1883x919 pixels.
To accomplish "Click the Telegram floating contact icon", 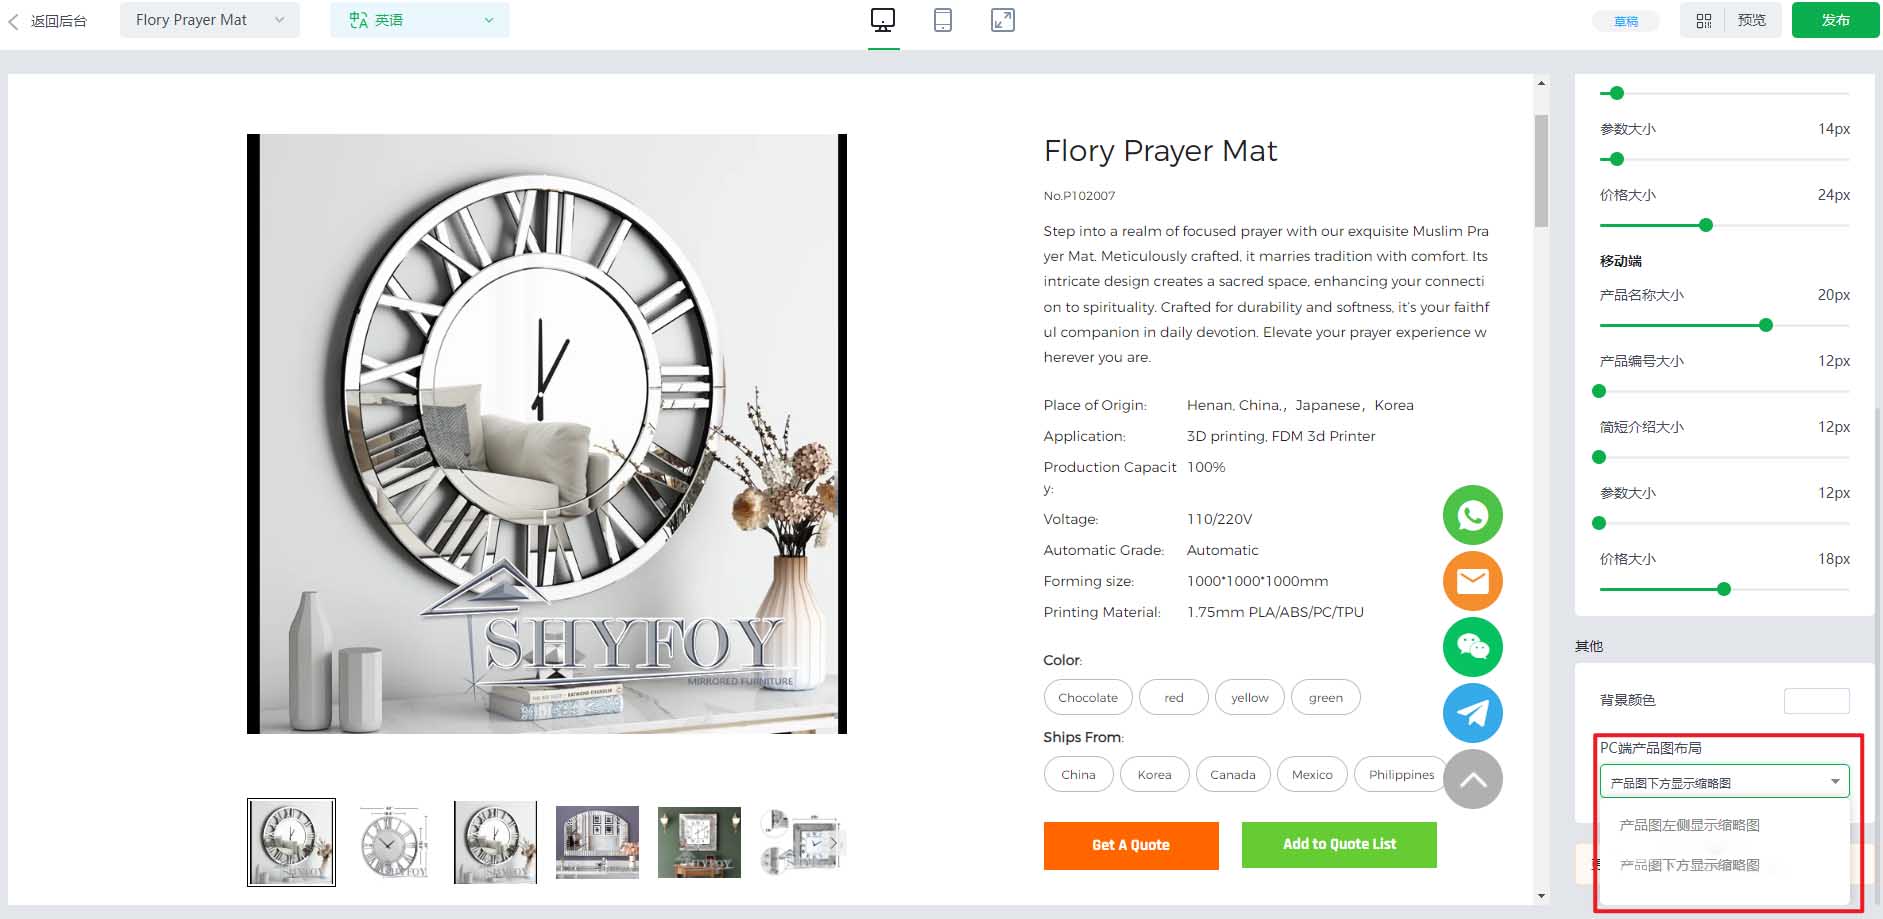I will [1472, 713].
